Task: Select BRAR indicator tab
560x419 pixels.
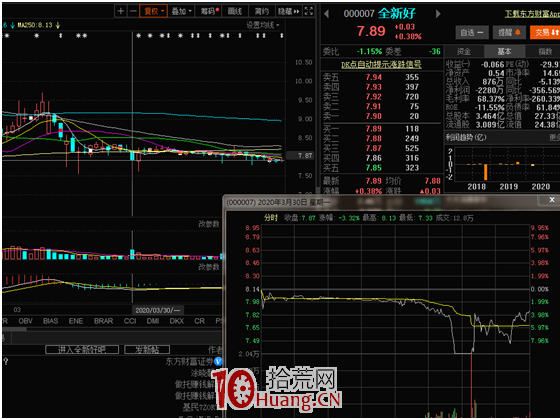Action: [x=103, y=321]
